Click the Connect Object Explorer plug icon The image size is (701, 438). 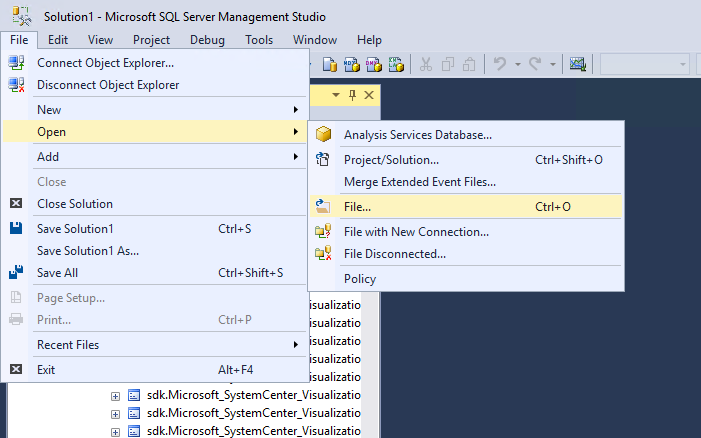16,63
